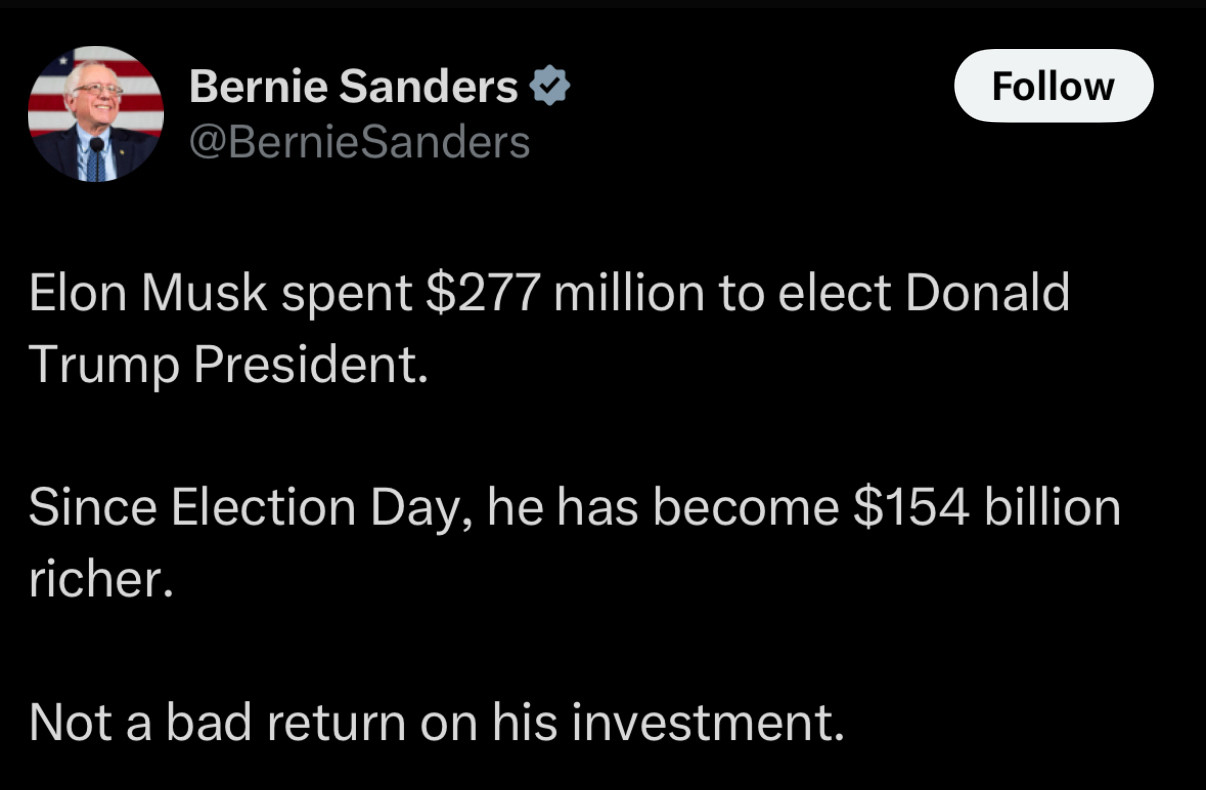Click the blue verified checkmark badge
Viewport: 1206px width, 790px height.
point(548,87)
